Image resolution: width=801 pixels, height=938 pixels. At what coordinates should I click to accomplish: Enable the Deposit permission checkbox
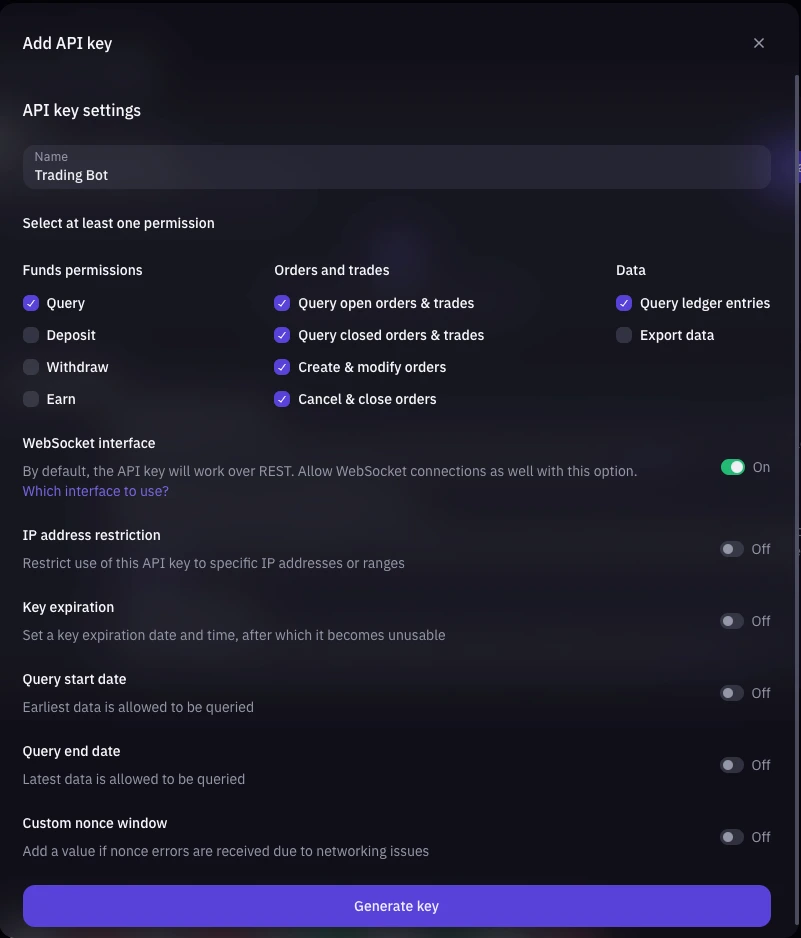click(x=31, y=335)
